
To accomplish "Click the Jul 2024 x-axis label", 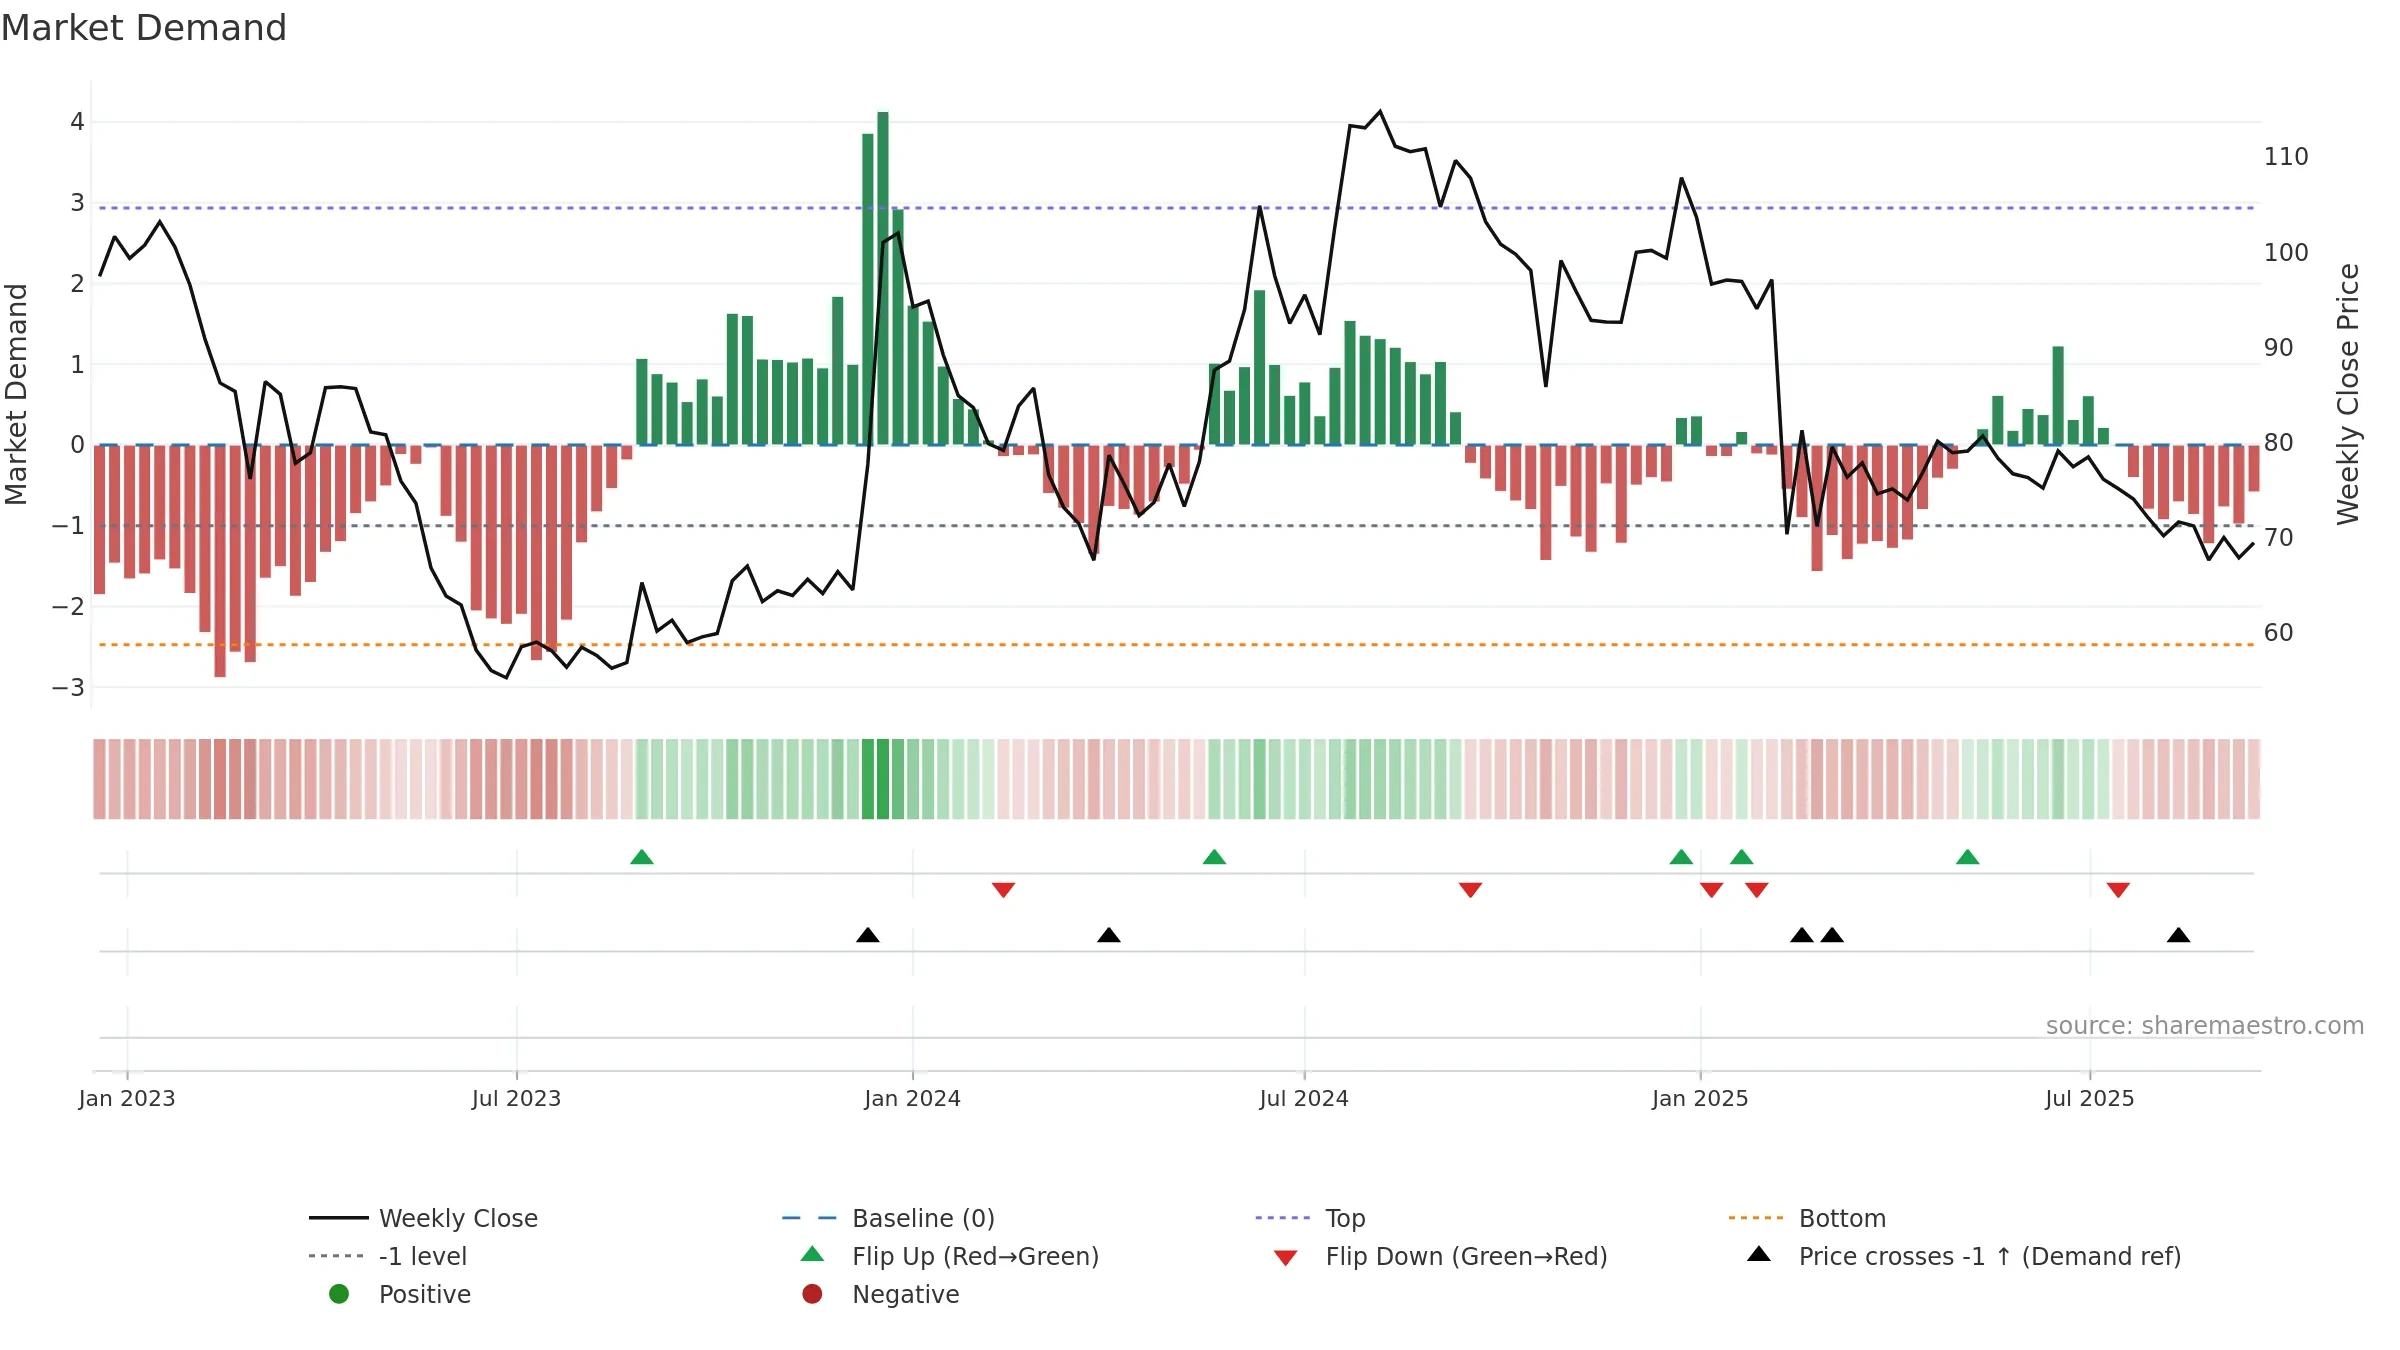I will [x=1304, y=1099].
